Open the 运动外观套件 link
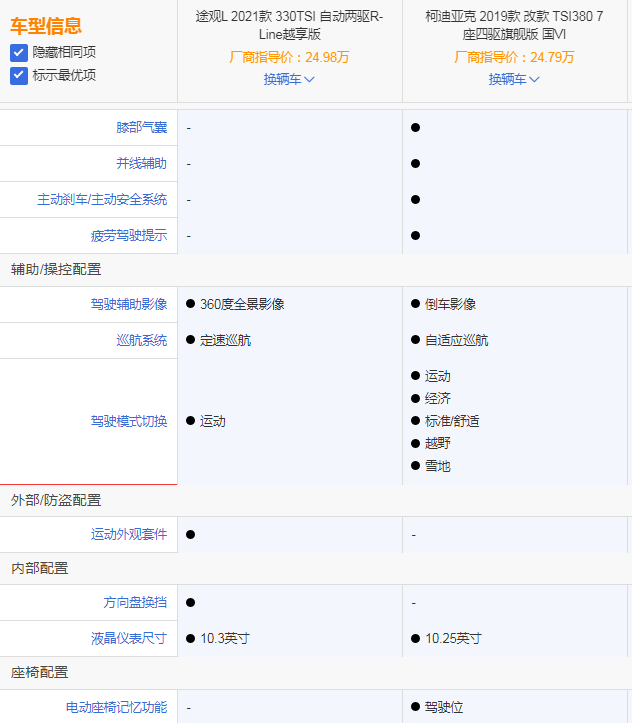 pos(128,534)
